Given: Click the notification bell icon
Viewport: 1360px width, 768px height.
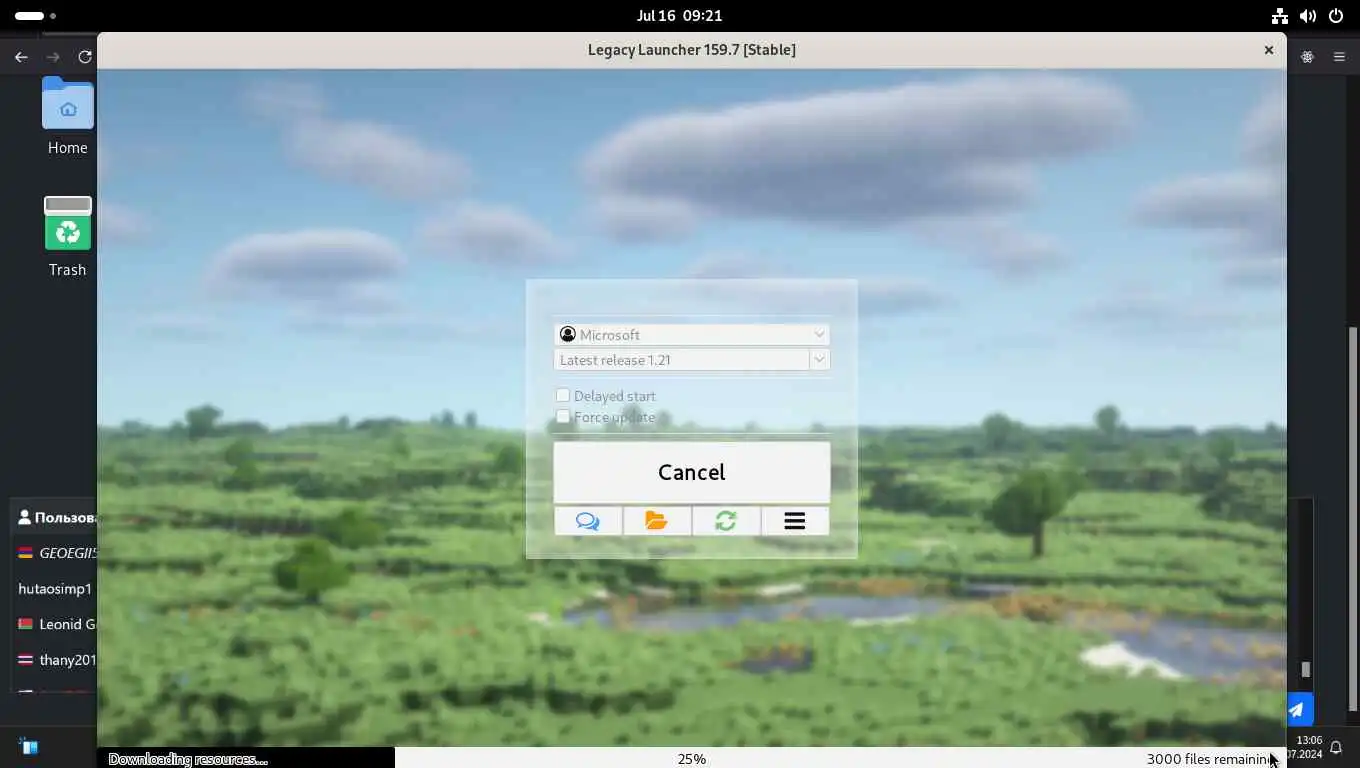Looking at the screenshot, I should coord(1336,748).
